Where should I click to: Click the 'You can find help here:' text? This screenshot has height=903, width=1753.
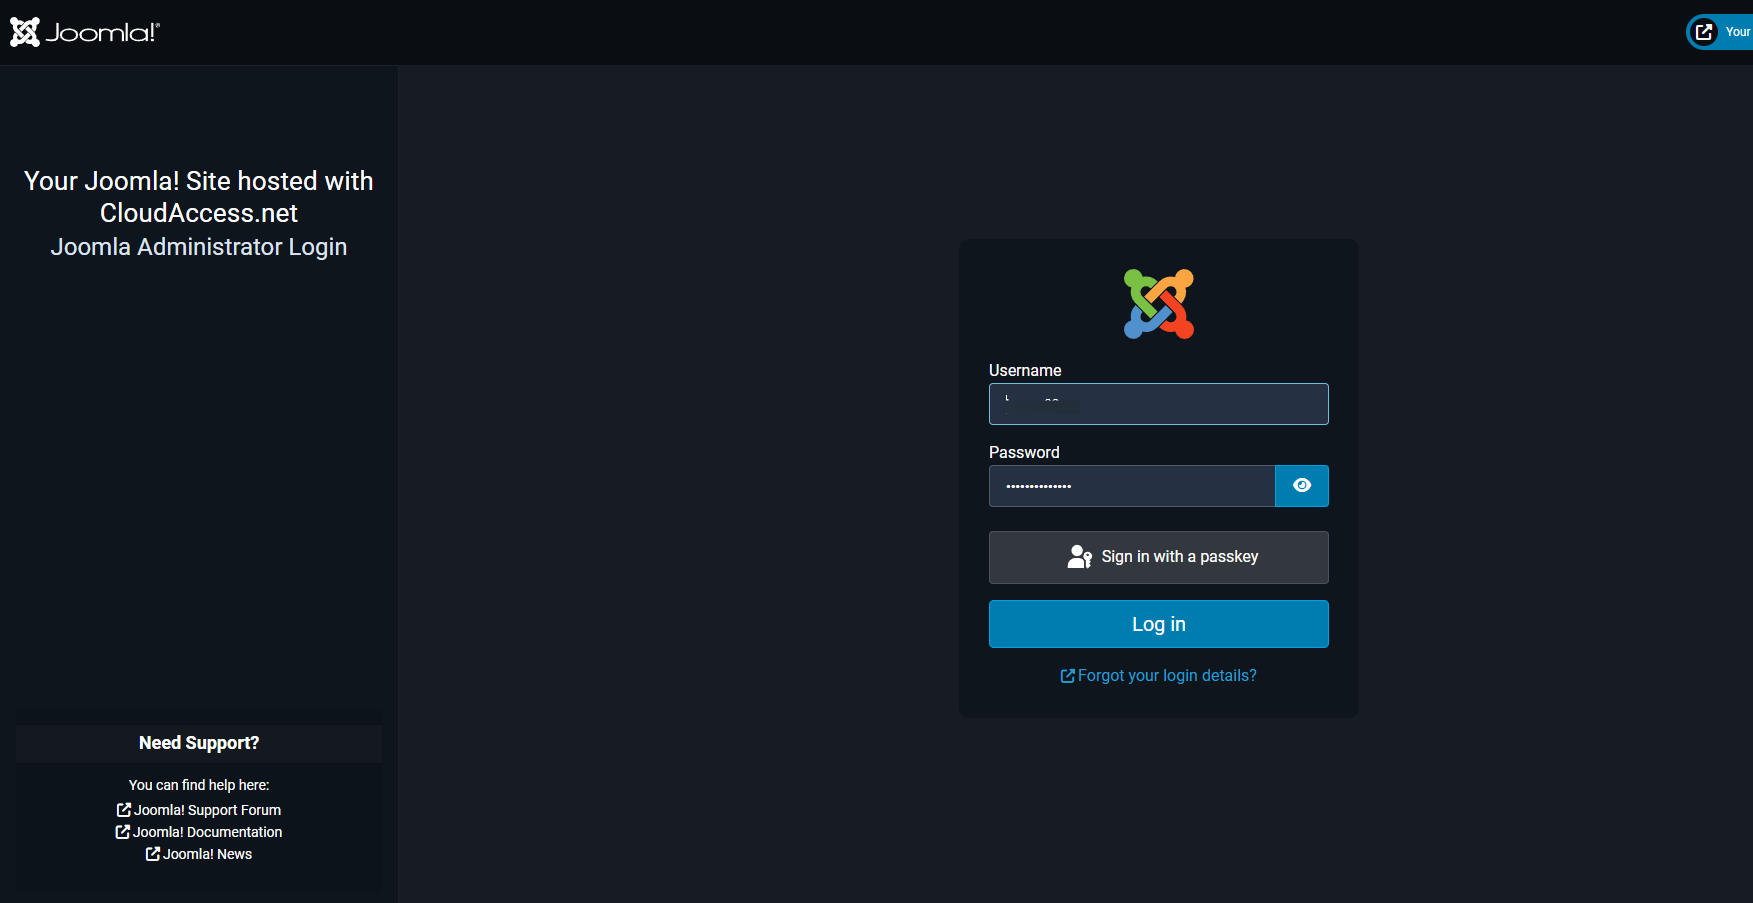coord(199,785)
